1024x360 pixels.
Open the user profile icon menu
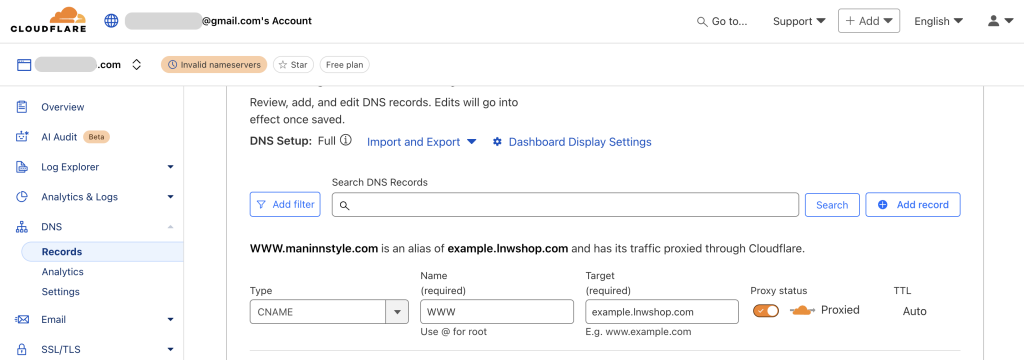[1000, 21]
